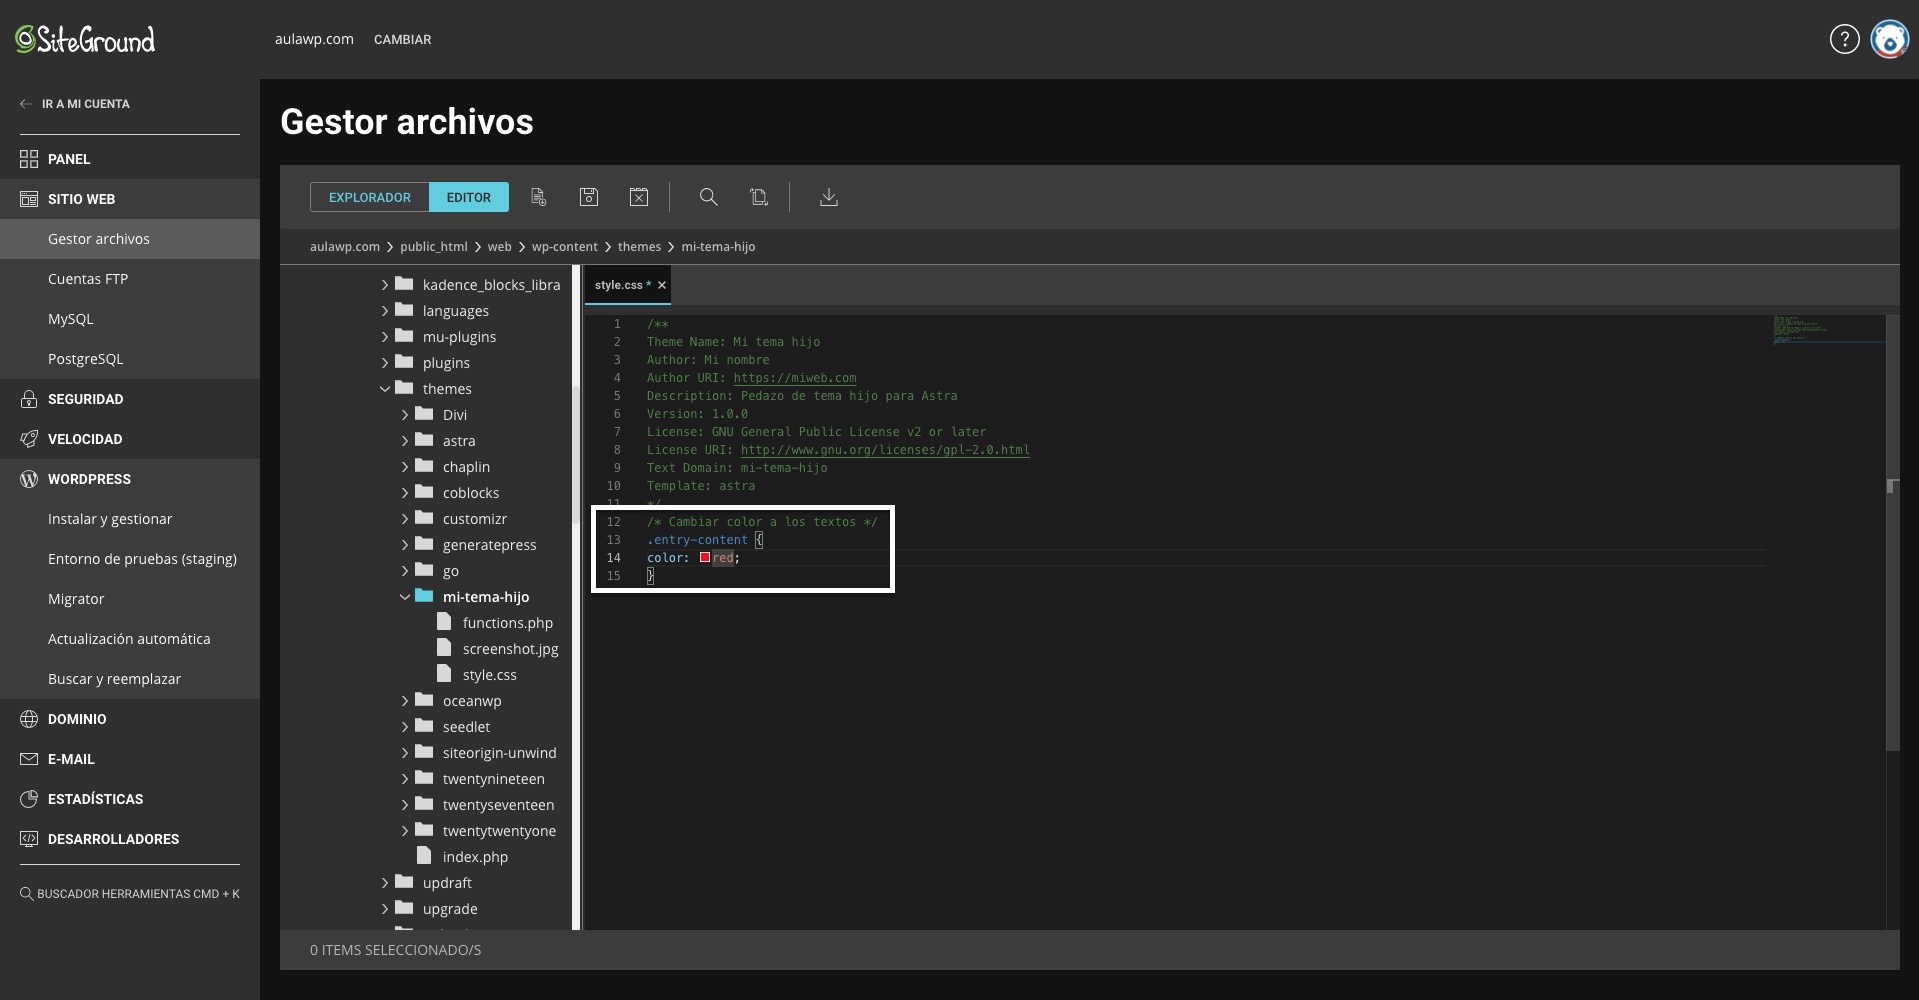Open Actualización automática
This screenshot has height=1000, width=1919.
pyautogui.click(x=130, y=639)
